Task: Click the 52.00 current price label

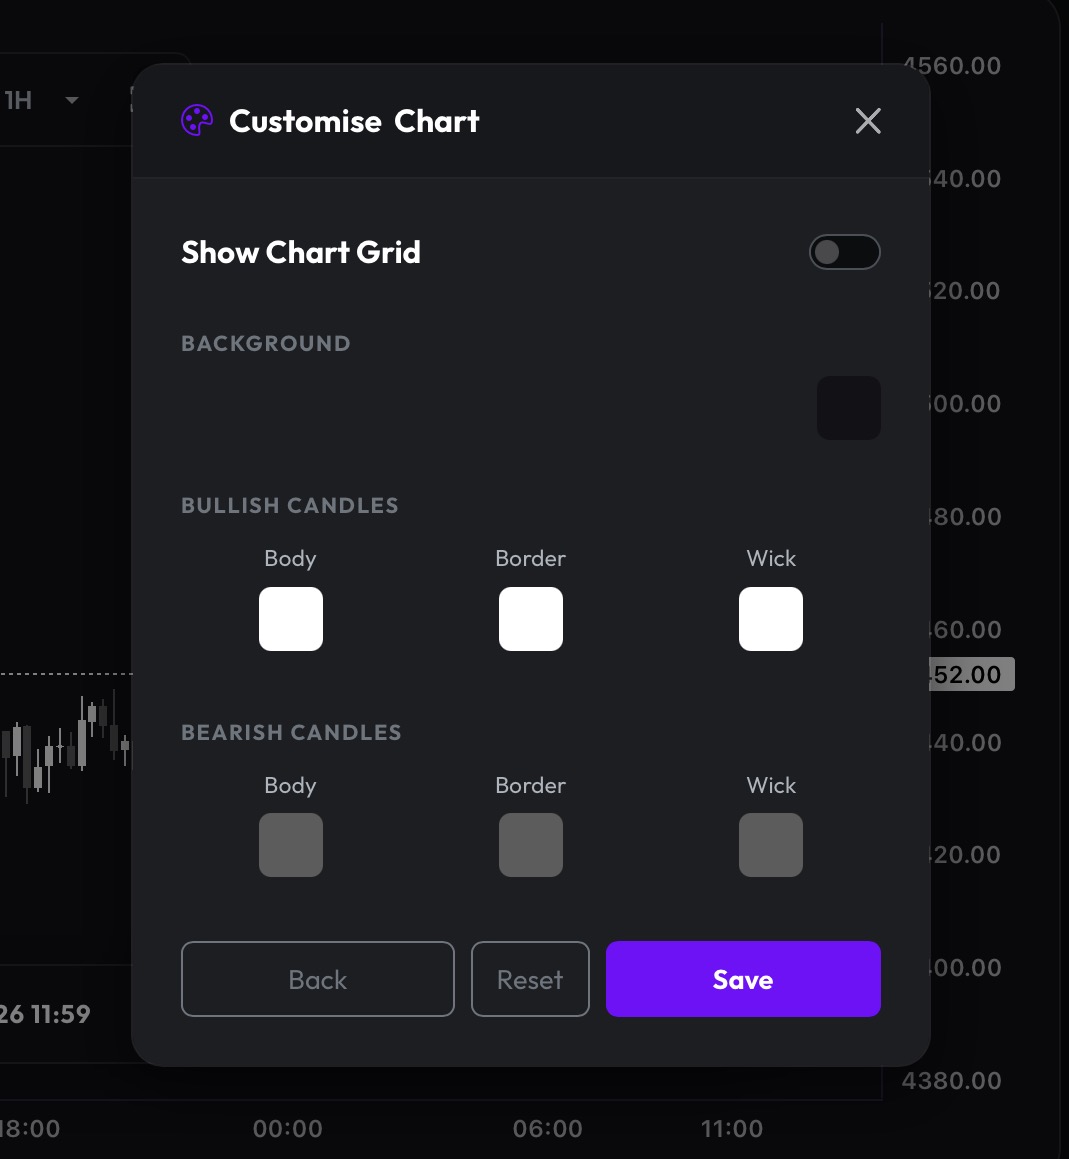Action: tap(971, 674)
